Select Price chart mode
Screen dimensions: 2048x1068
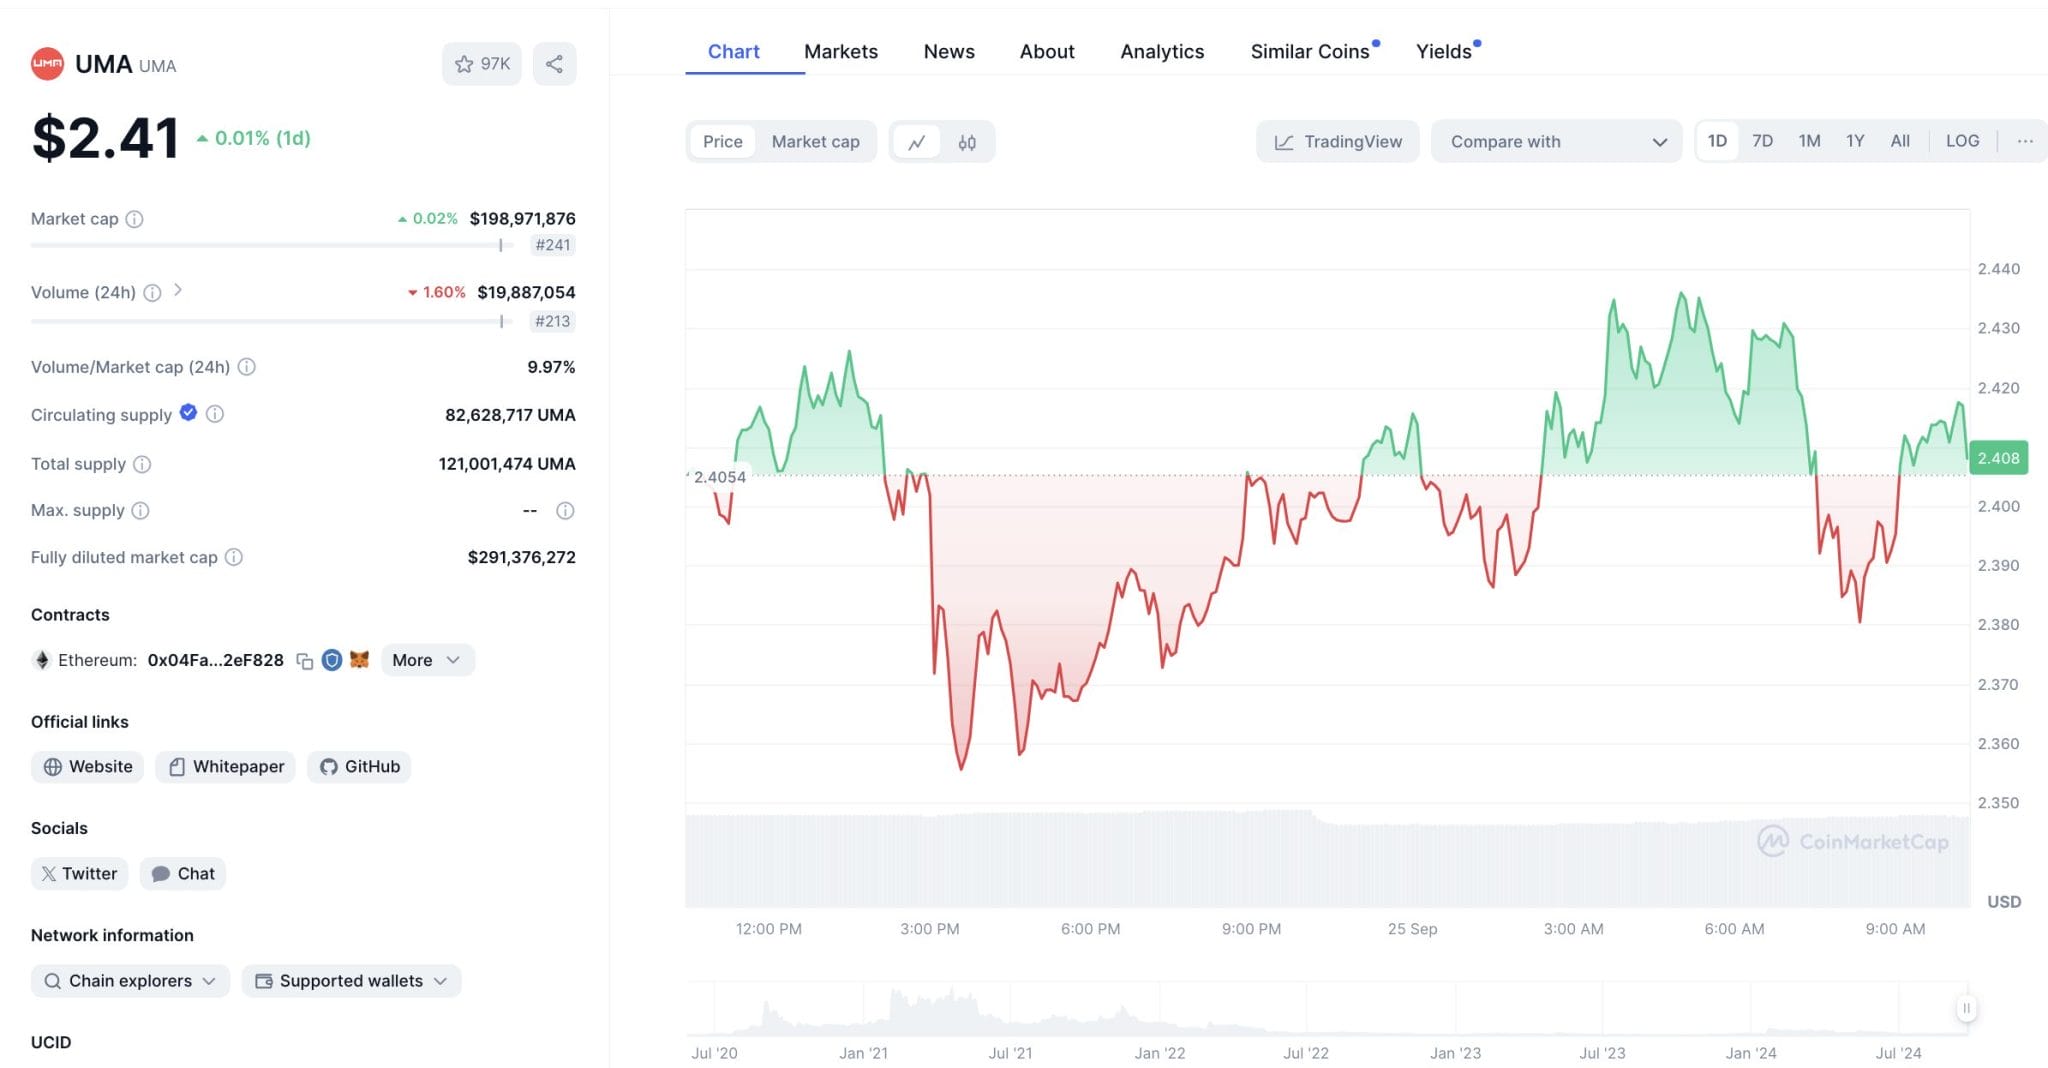click(x=723, y=142)
